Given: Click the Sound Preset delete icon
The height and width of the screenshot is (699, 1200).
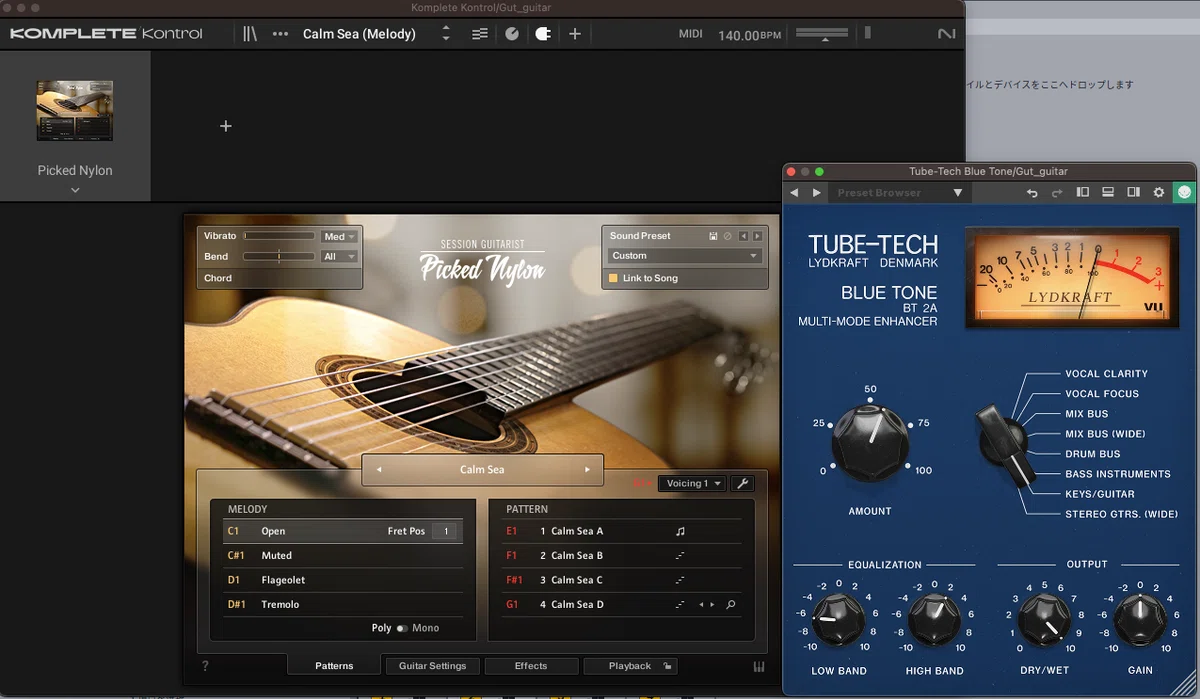Looking at the screenshot, I should (x=728, y=236).
